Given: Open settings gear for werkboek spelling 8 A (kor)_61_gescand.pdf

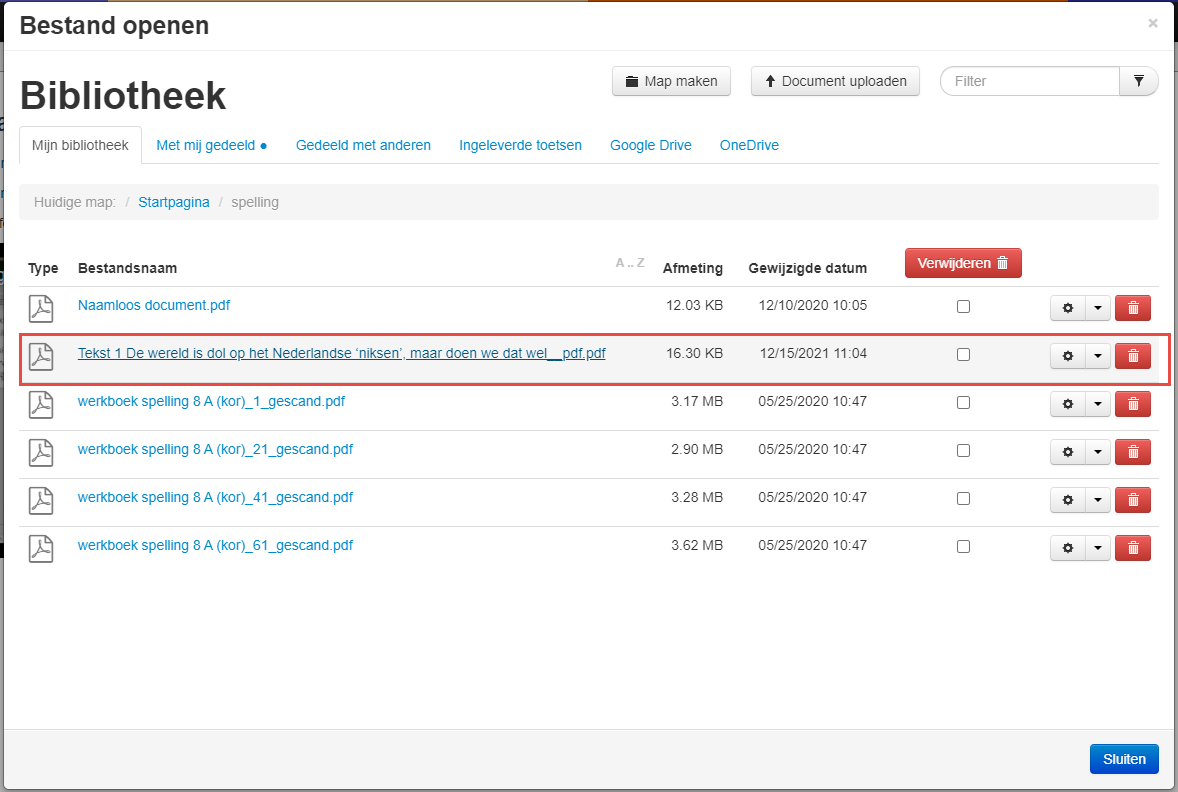Looking at the screenshot, I should [x=1068, y=549].
